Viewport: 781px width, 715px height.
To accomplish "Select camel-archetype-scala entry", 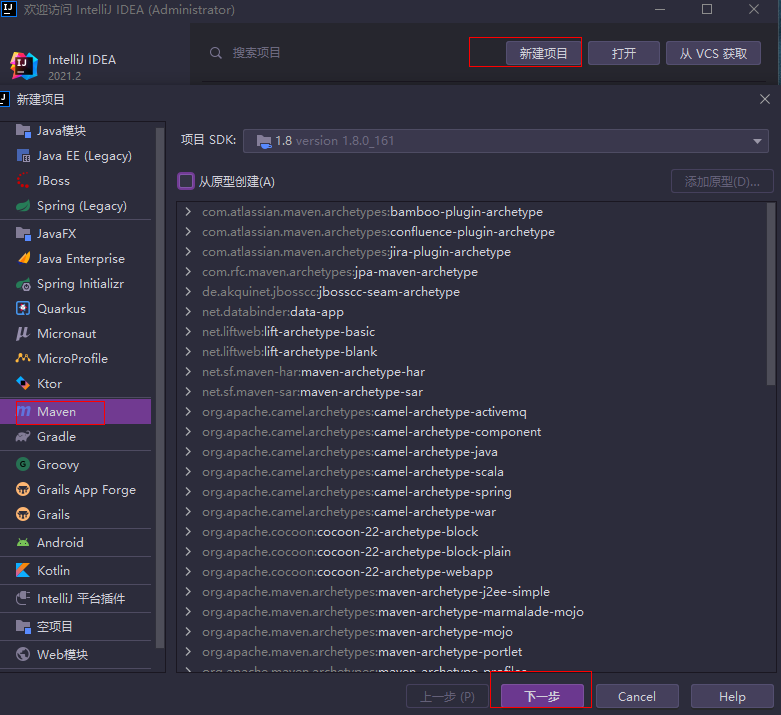I will (353, 471).
